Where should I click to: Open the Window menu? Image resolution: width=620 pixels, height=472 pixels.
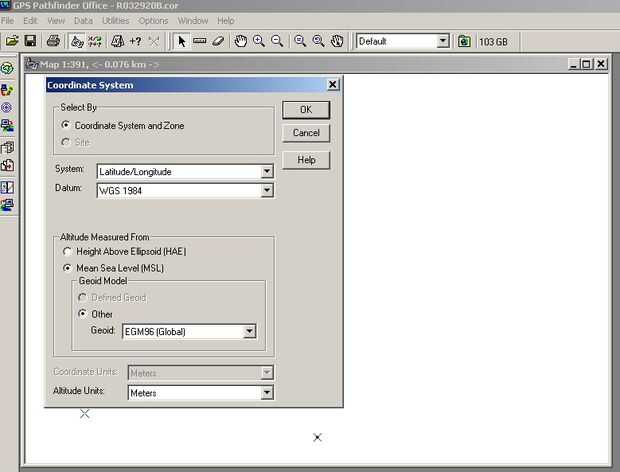[x=193, y=21]
